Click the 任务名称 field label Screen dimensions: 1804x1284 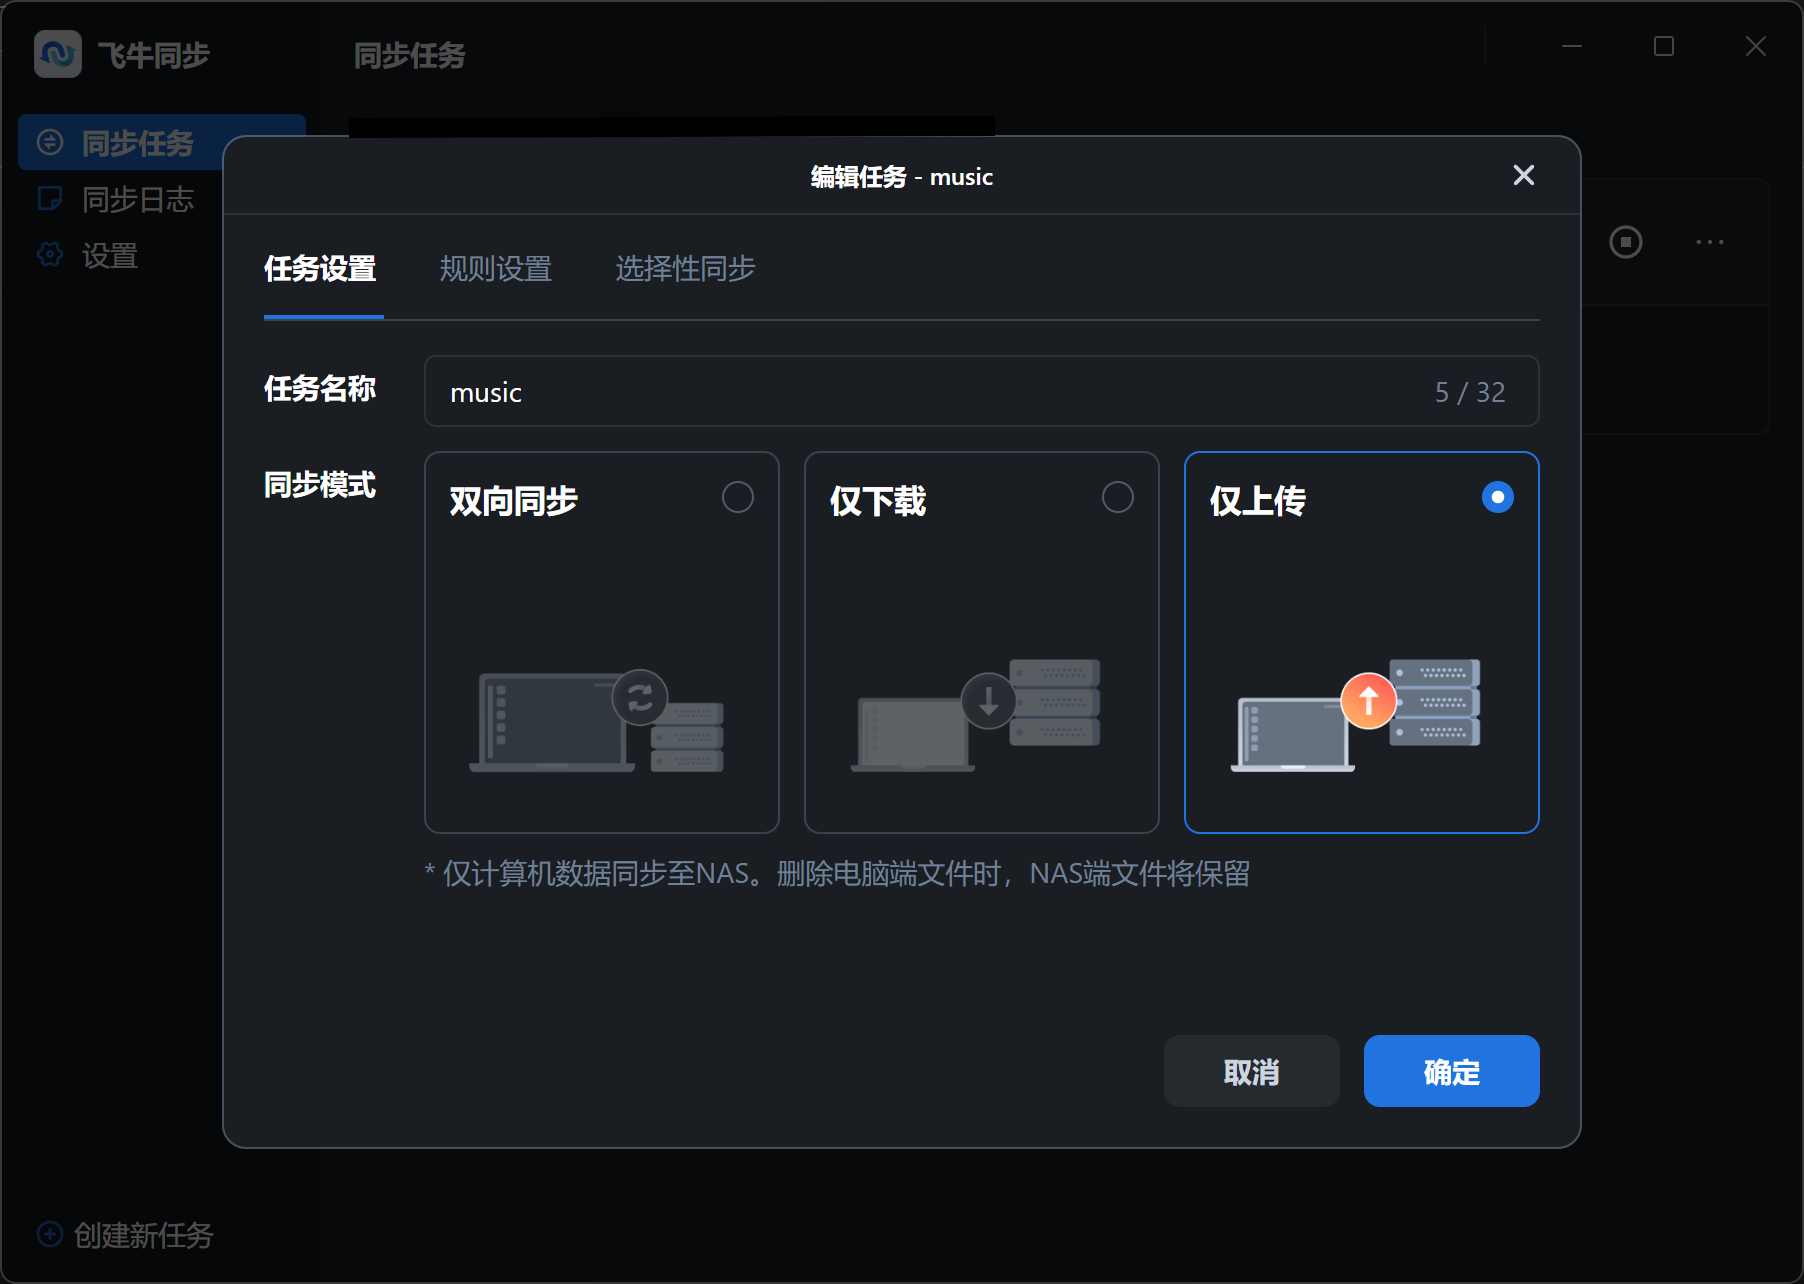(320, 389)
